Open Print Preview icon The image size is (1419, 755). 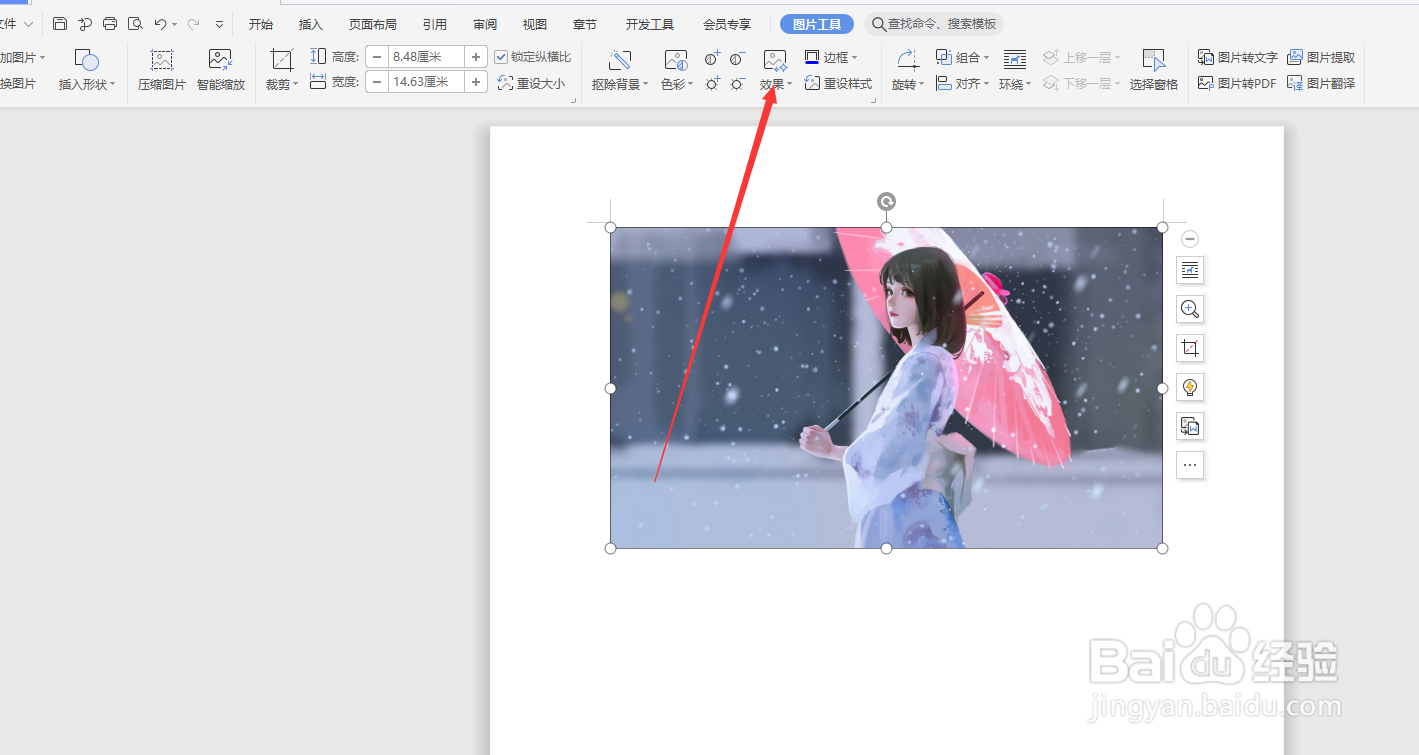(135, 24)
